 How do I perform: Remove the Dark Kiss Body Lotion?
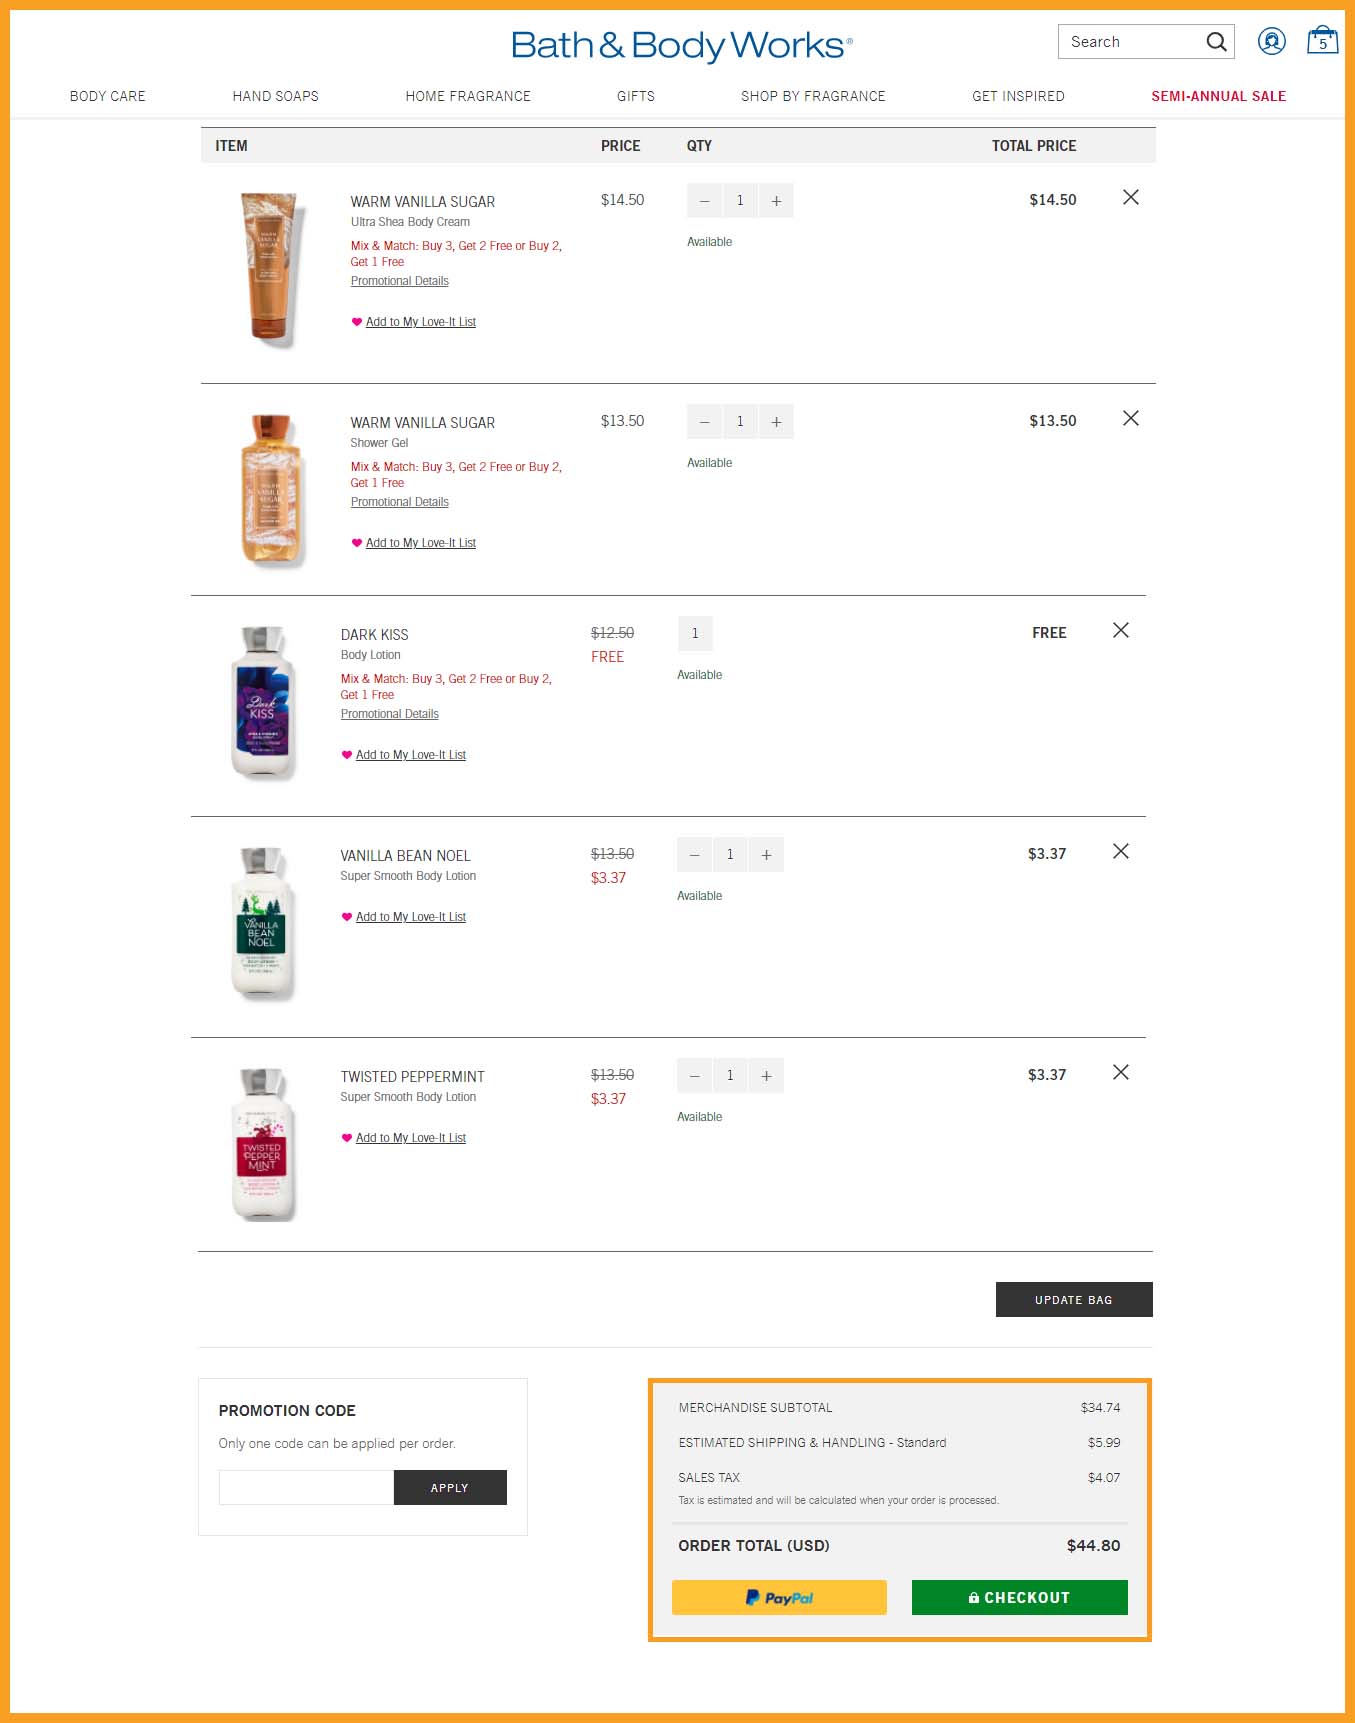tap(1121, 631)
